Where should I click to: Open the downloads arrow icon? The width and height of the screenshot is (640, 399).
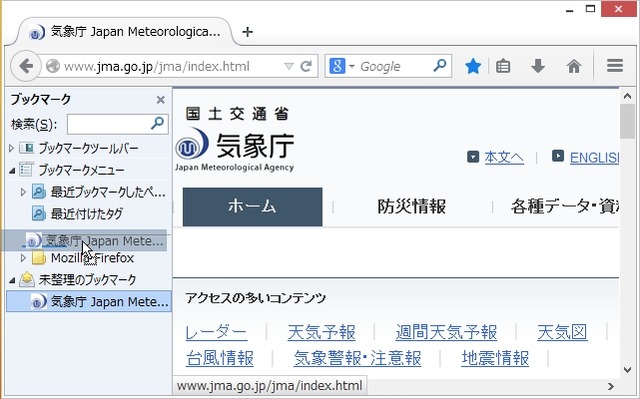pyautogui.click(x=538, y=66)
